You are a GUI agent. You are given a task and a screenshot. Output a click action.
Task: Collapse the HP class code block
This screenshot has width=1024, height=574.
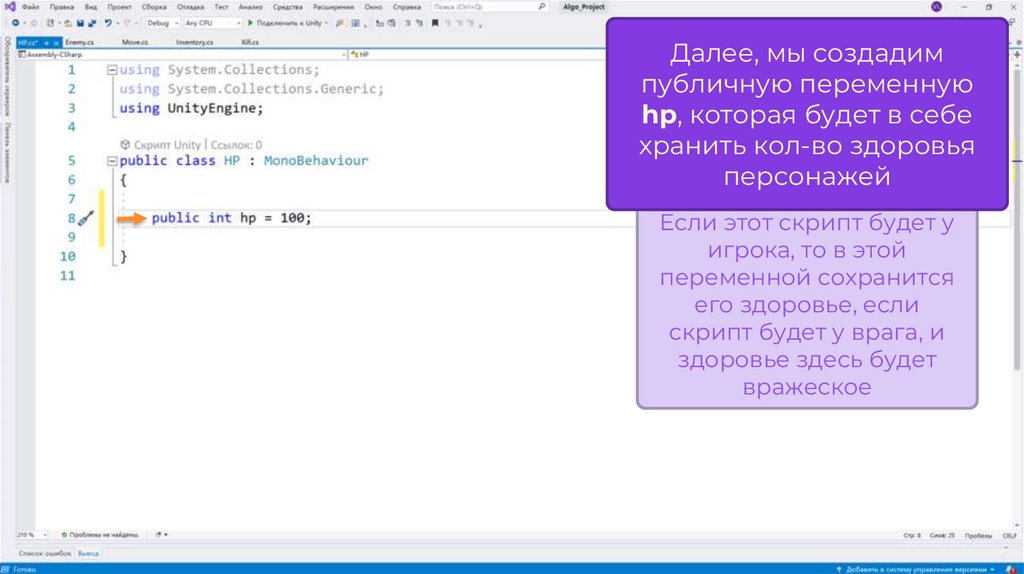pos(109,161)
